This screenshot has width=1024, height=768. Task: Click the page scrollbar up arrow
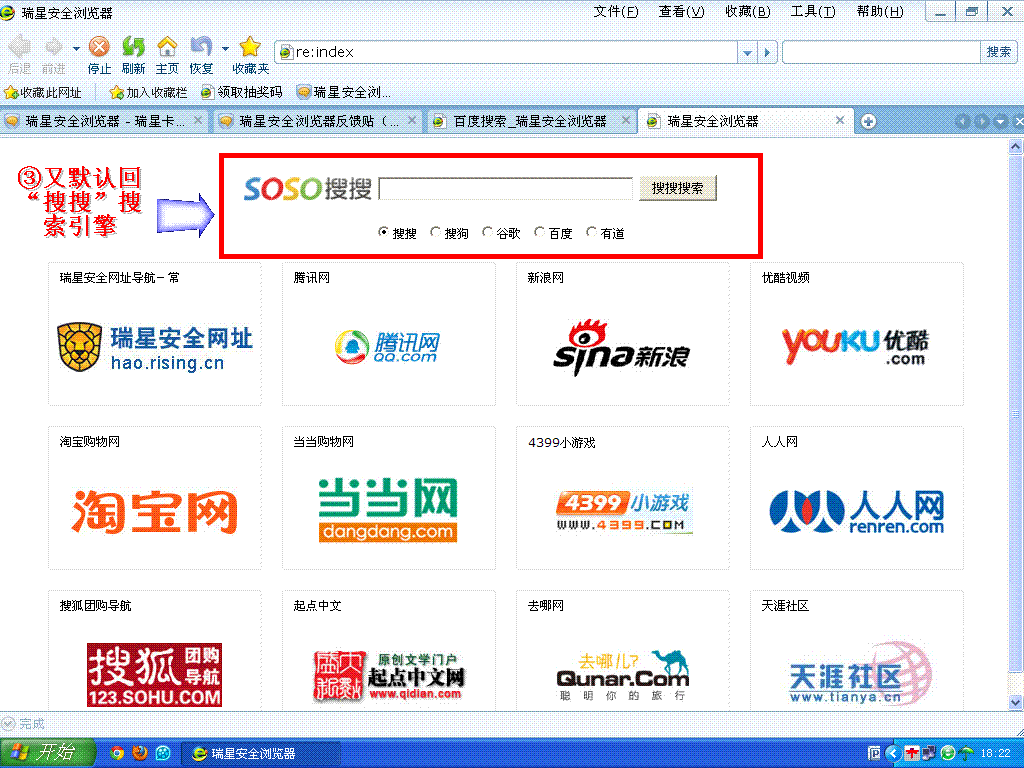tap(1015, 146)
